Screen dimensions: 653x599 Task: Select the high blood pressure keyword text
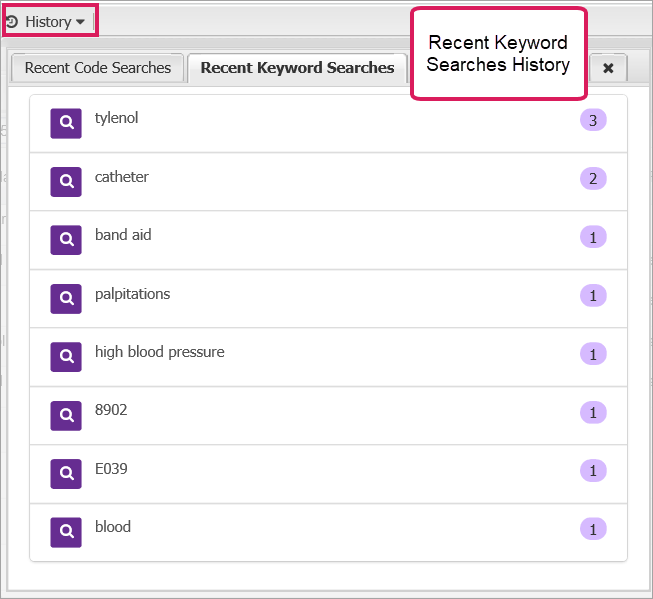(159, 352)
